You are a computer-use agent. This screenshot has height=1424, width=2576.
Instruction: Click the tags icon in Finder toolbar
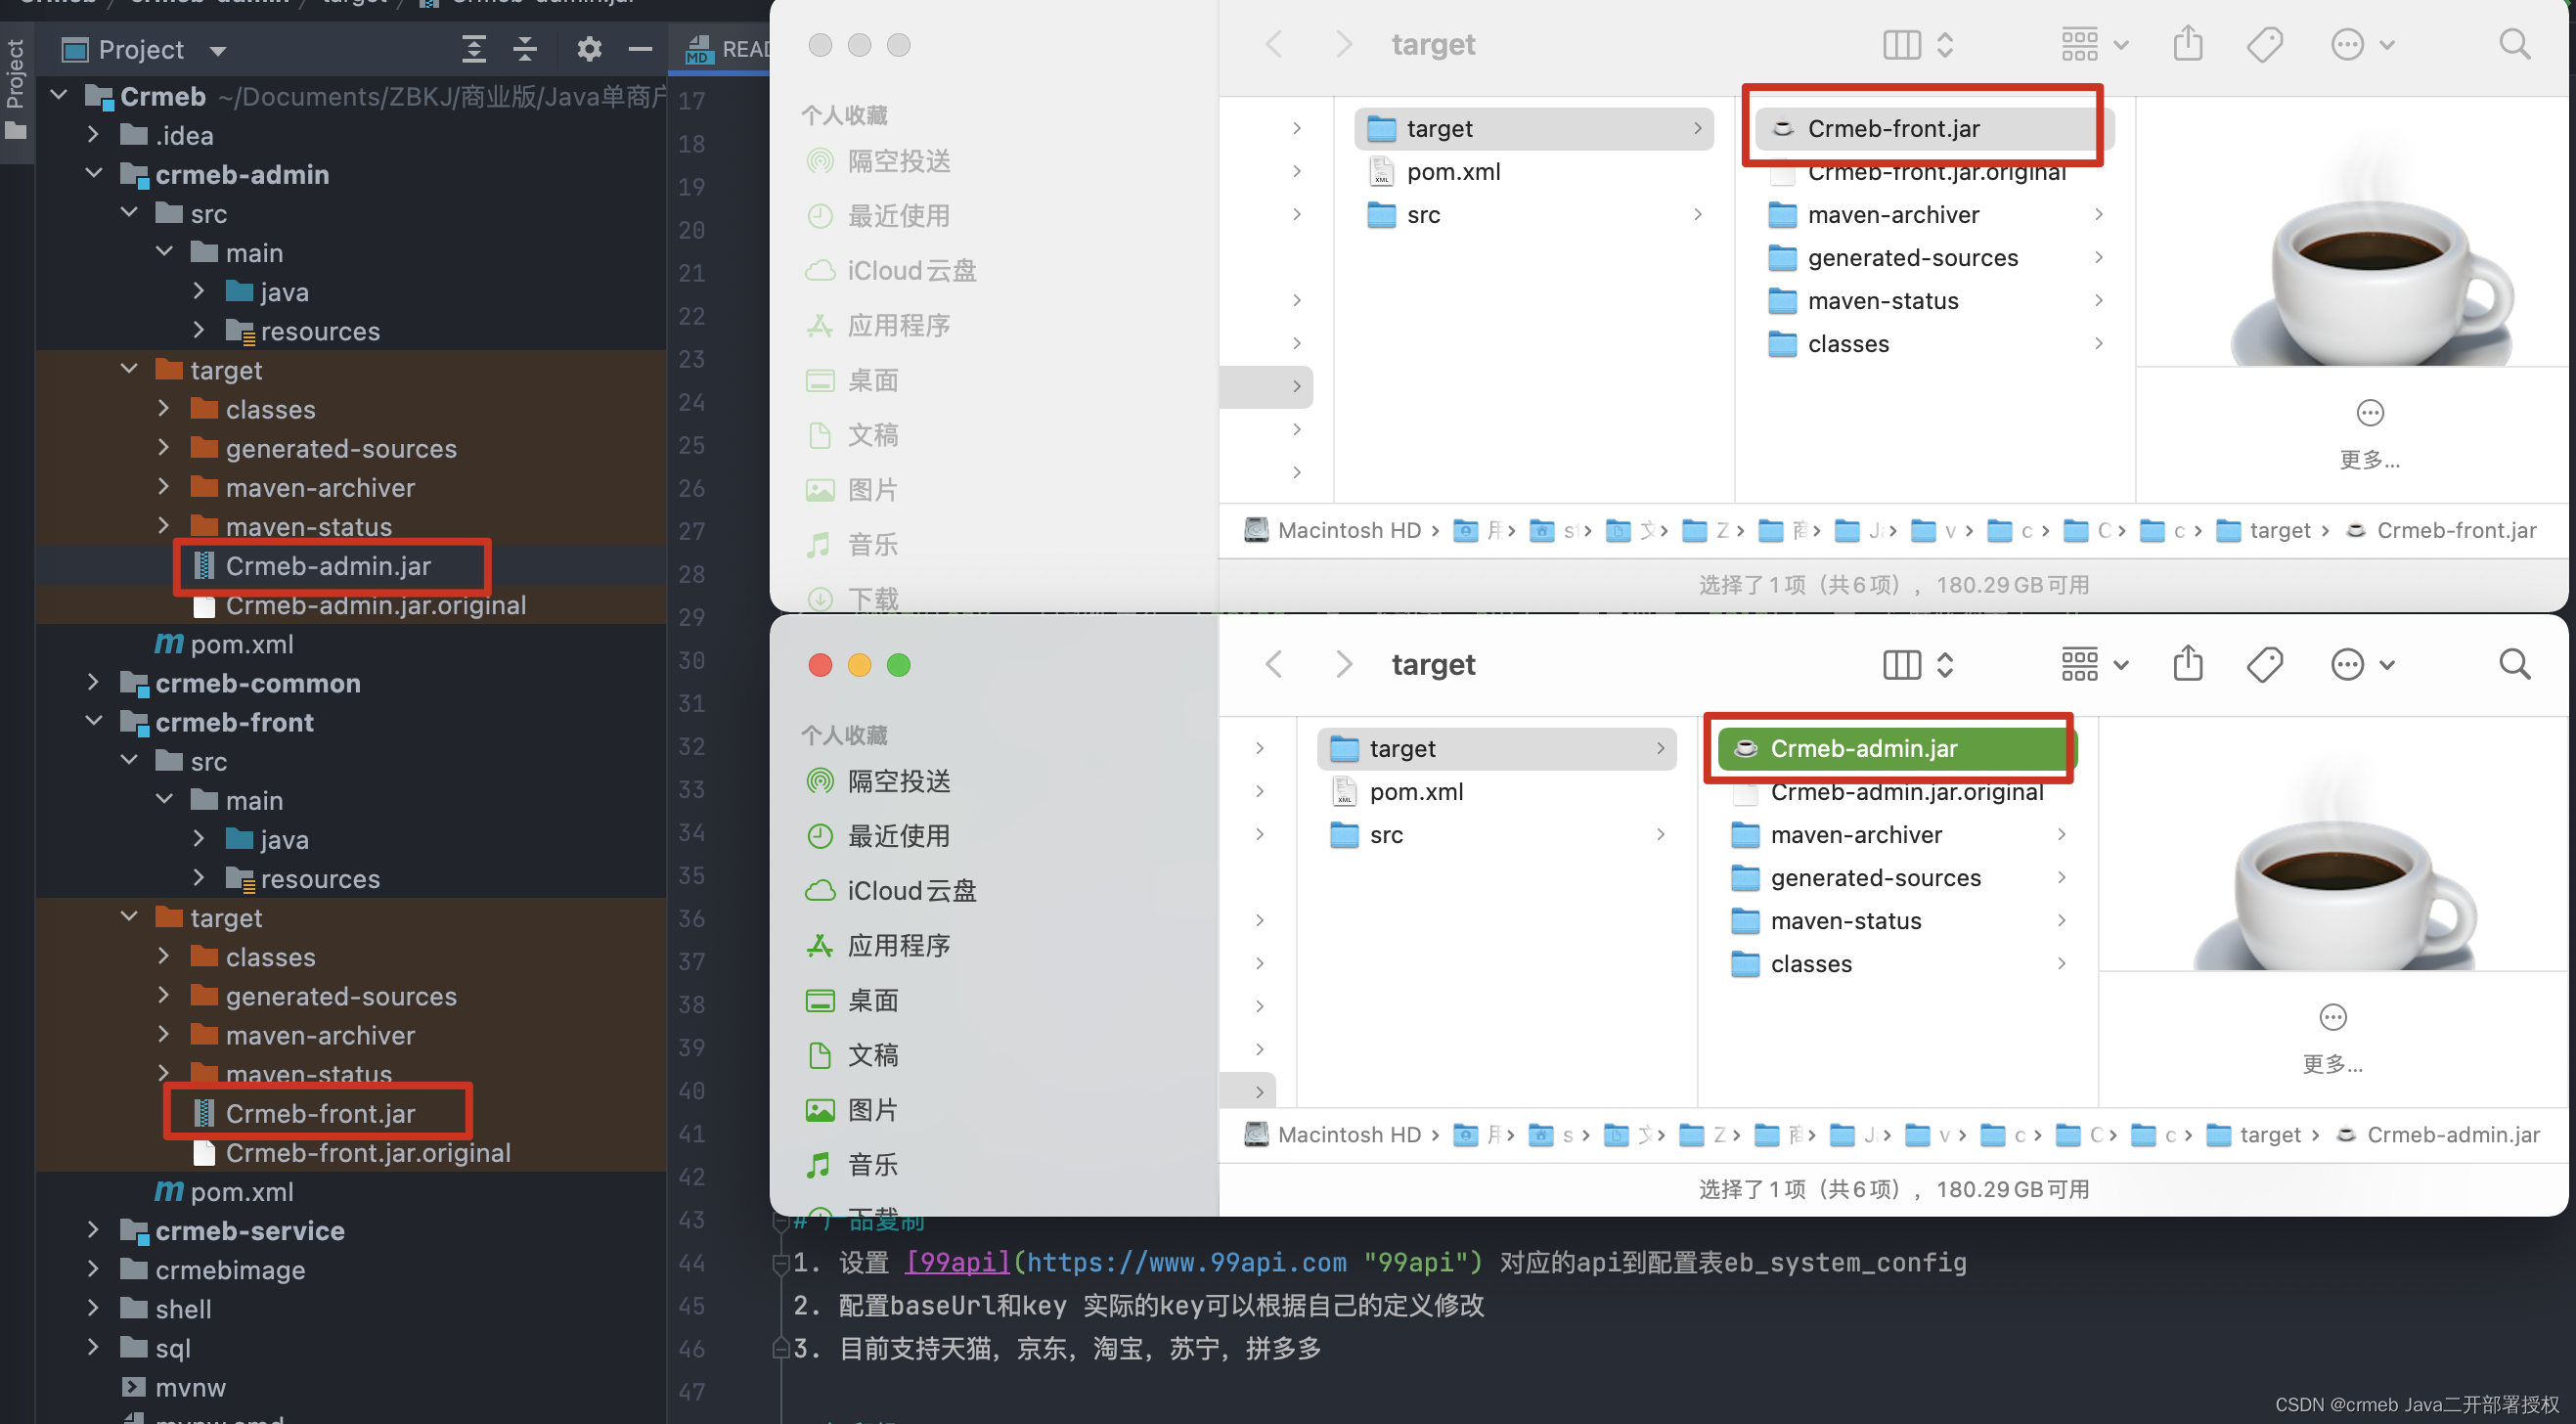tap(2265, 44)
